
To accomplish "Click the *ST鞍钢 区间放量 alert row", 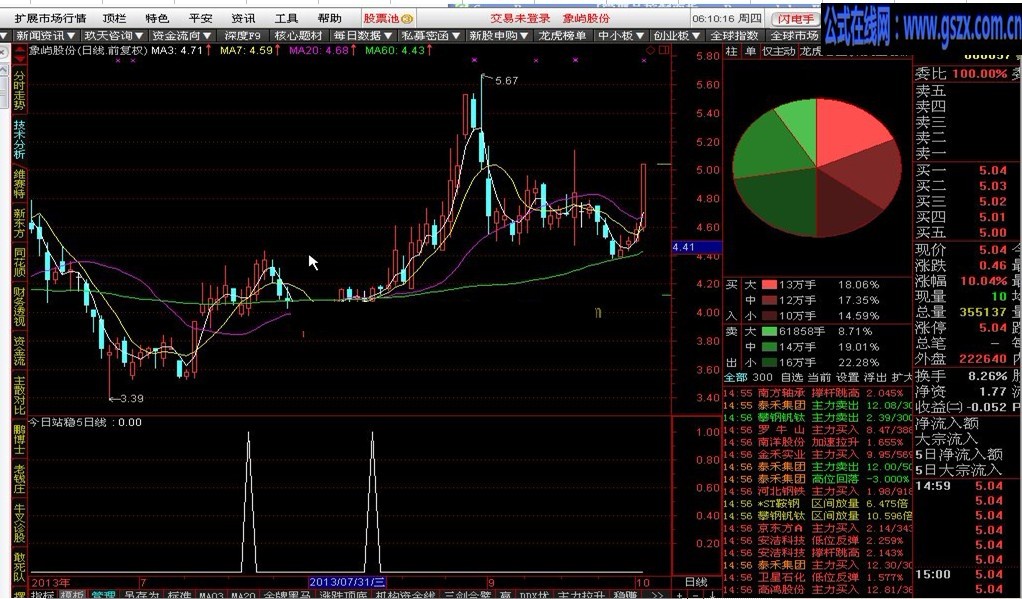I will click(817, 504).
